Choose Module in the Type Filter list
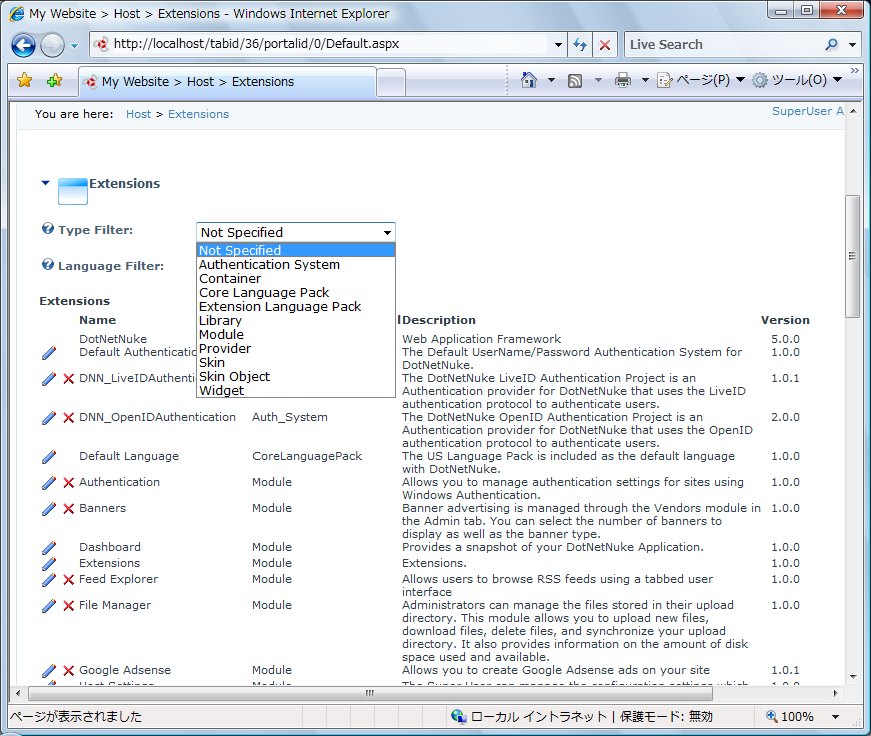The height and width of the screenshot is (736, 871). point(296,334)
